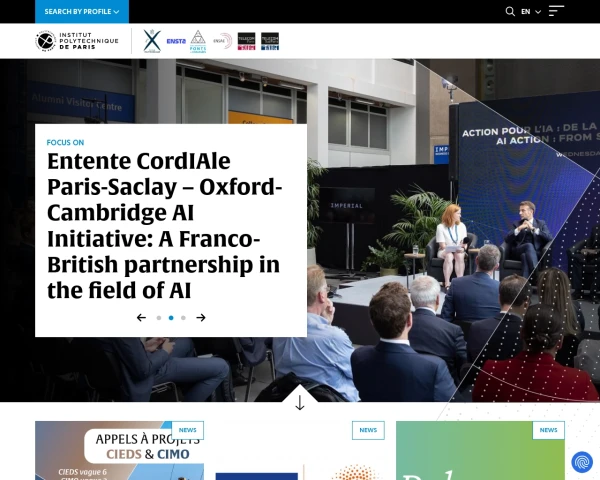Click NEWS tag on CIEDS & CIMO card

coord(188,430)
